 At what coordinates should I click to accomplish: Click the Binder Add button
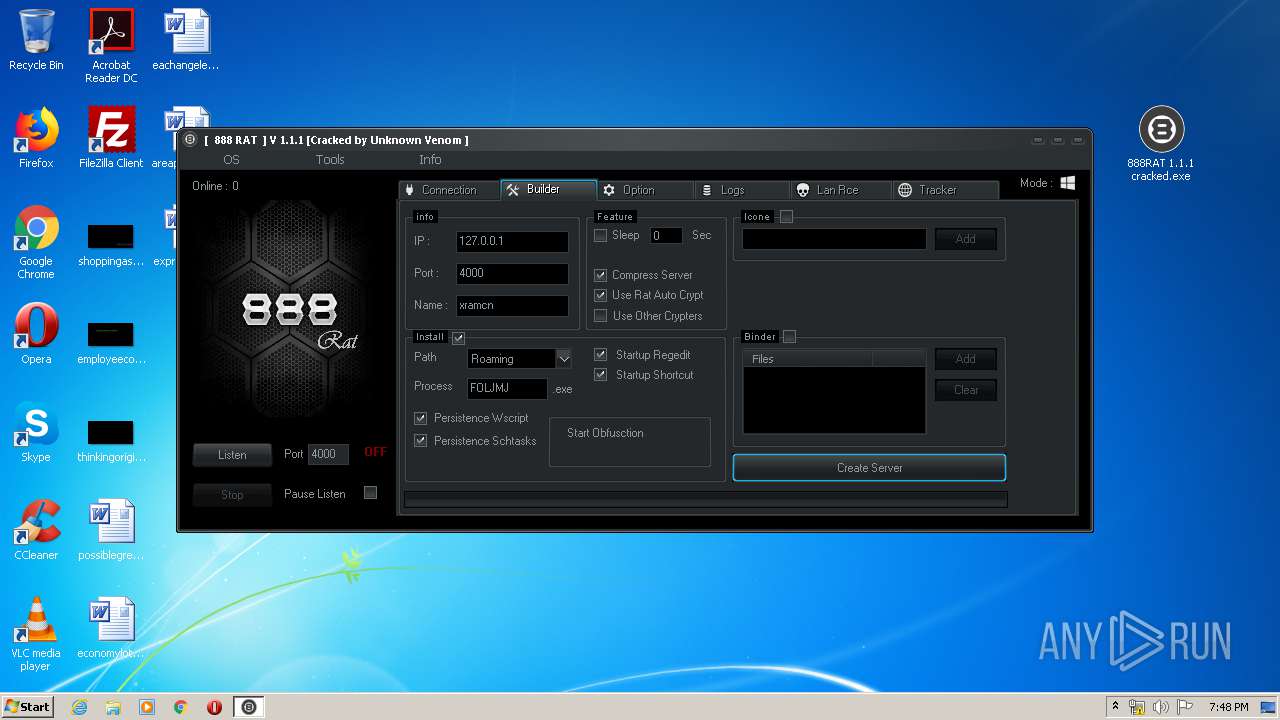pos(966,359)
